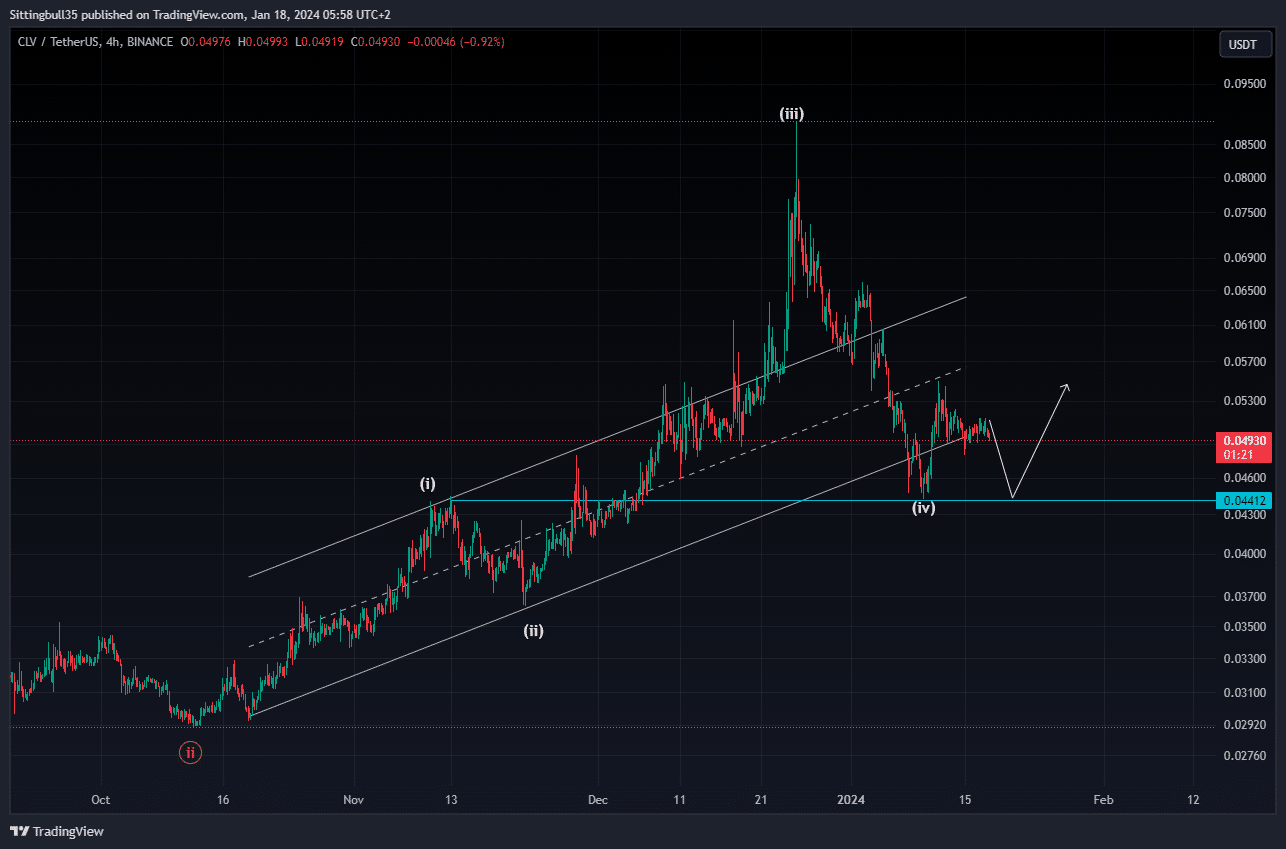Image resolution: width=1286 pixels, height=849 pixels.
Task: Select the (iv) wave label
Action: coord(923,508)
